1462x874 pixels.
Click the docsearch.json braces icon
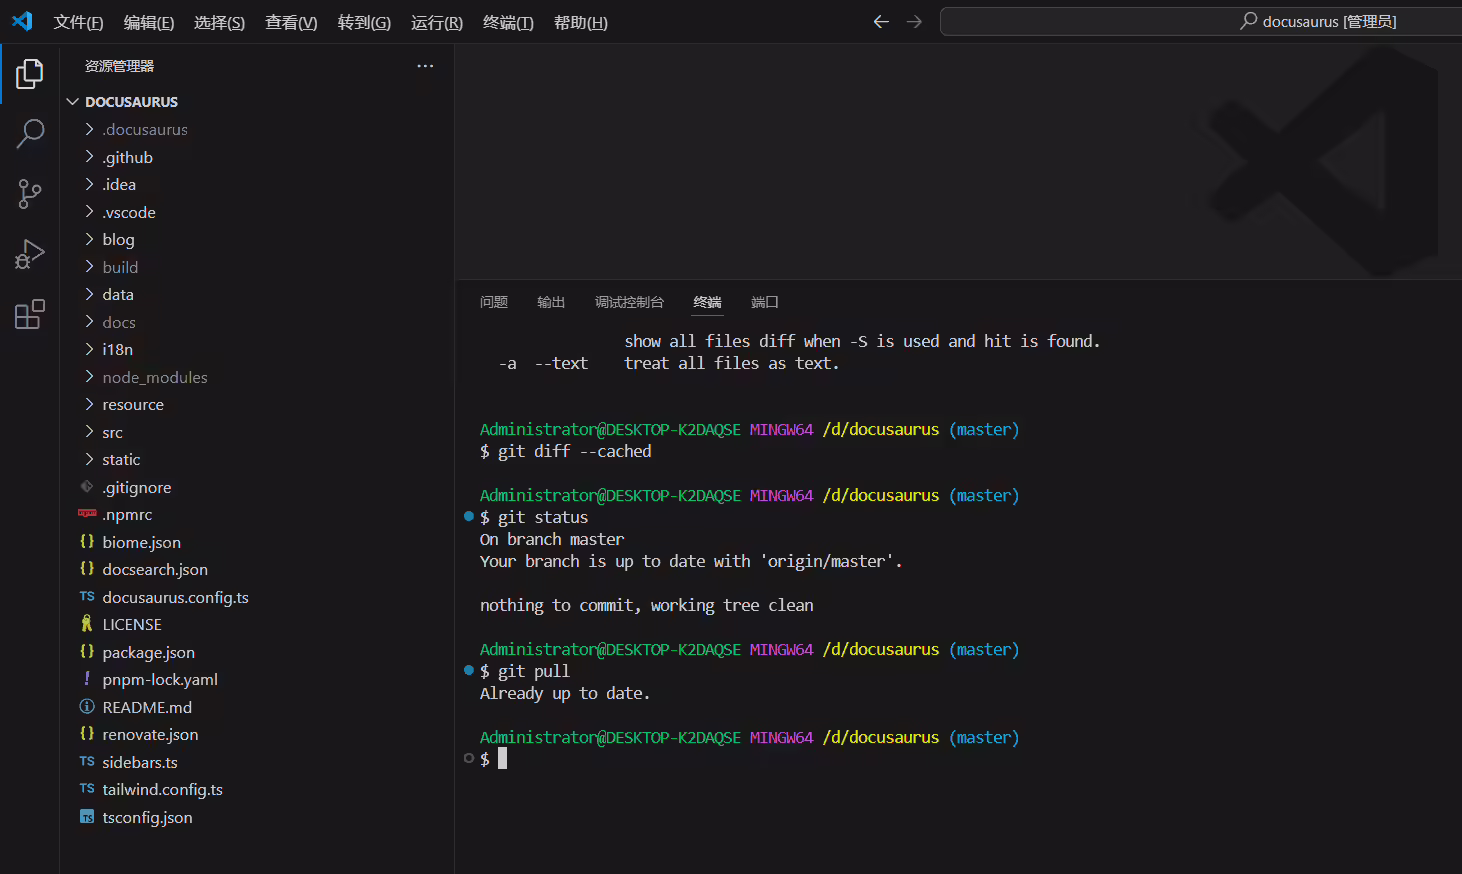pyautogui.click(x=87, y=569)
